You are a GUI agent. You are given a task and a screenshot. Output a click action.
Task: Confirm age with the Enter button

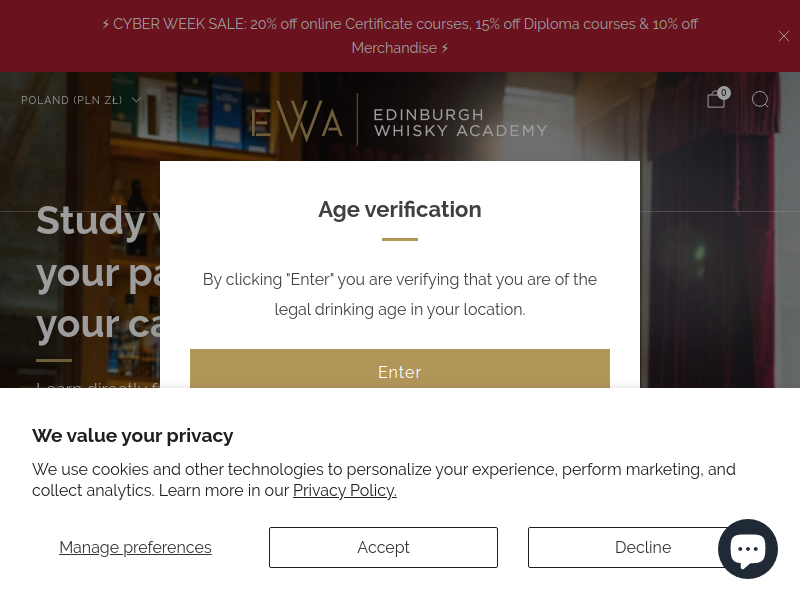point(399,368)
